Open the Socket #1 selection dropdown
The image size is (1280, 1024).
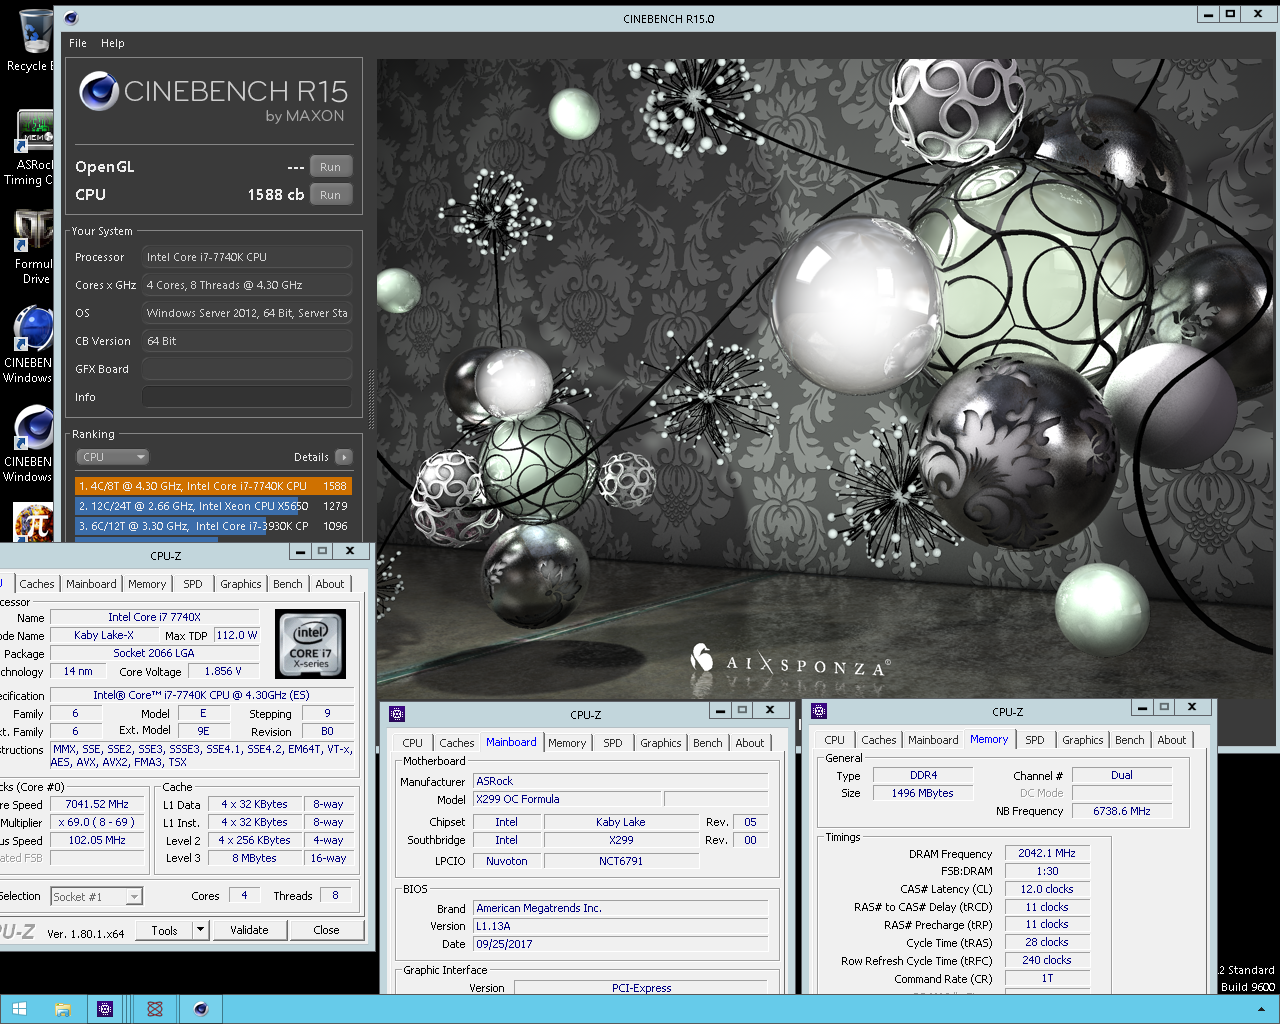96,897
